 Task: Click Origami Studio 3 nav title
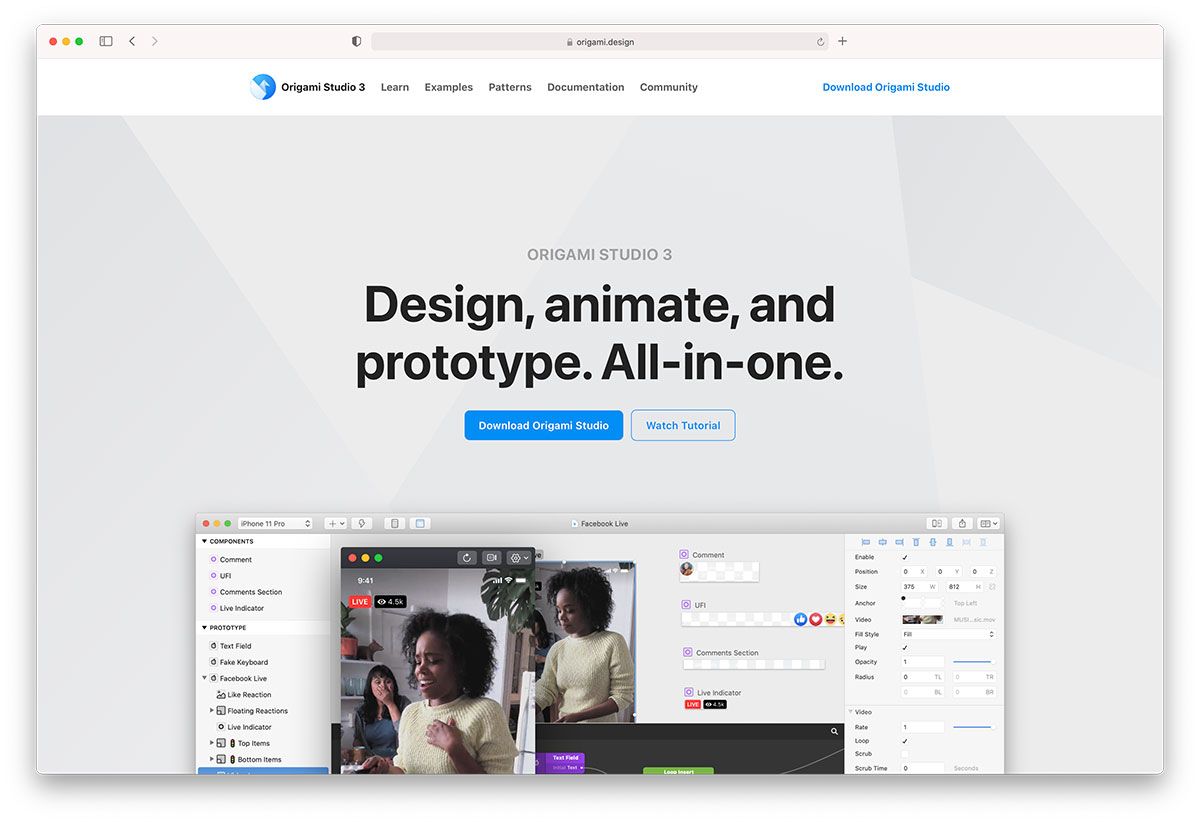pos(323,87)
